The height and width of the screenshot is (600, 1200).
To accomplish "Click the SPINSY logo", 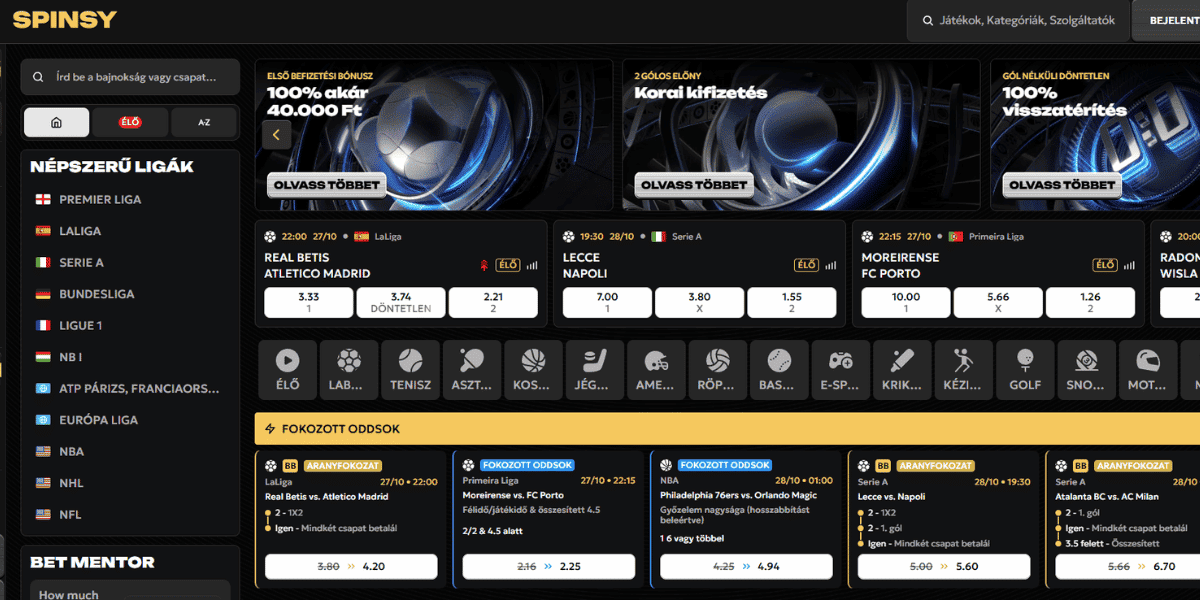I will tap(64, 19).
